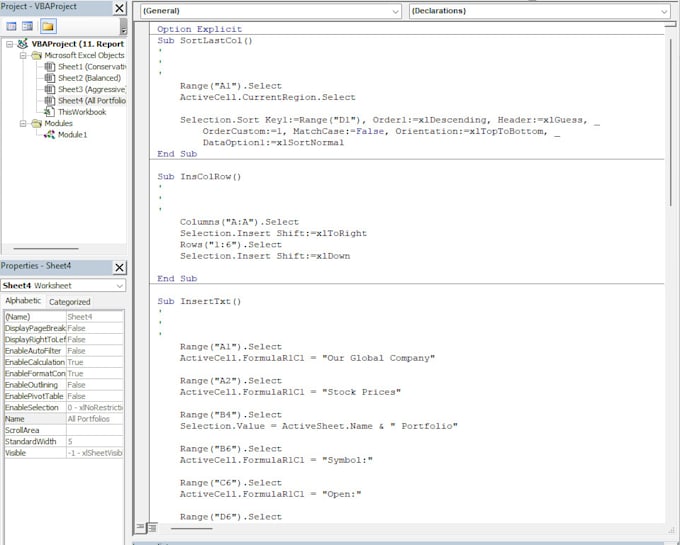Viewport: 680px width, 545px height.
Task: Select the (Name) property value Sheet4
Action: pyautogui.click(x=95, y=317)
